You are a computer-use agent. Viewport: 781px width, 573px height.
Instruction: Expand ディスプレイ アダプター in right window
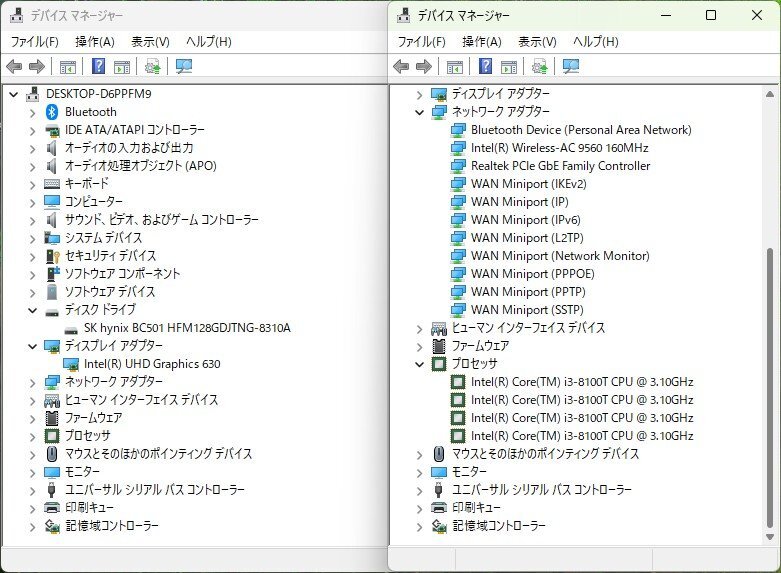(419, 95)
